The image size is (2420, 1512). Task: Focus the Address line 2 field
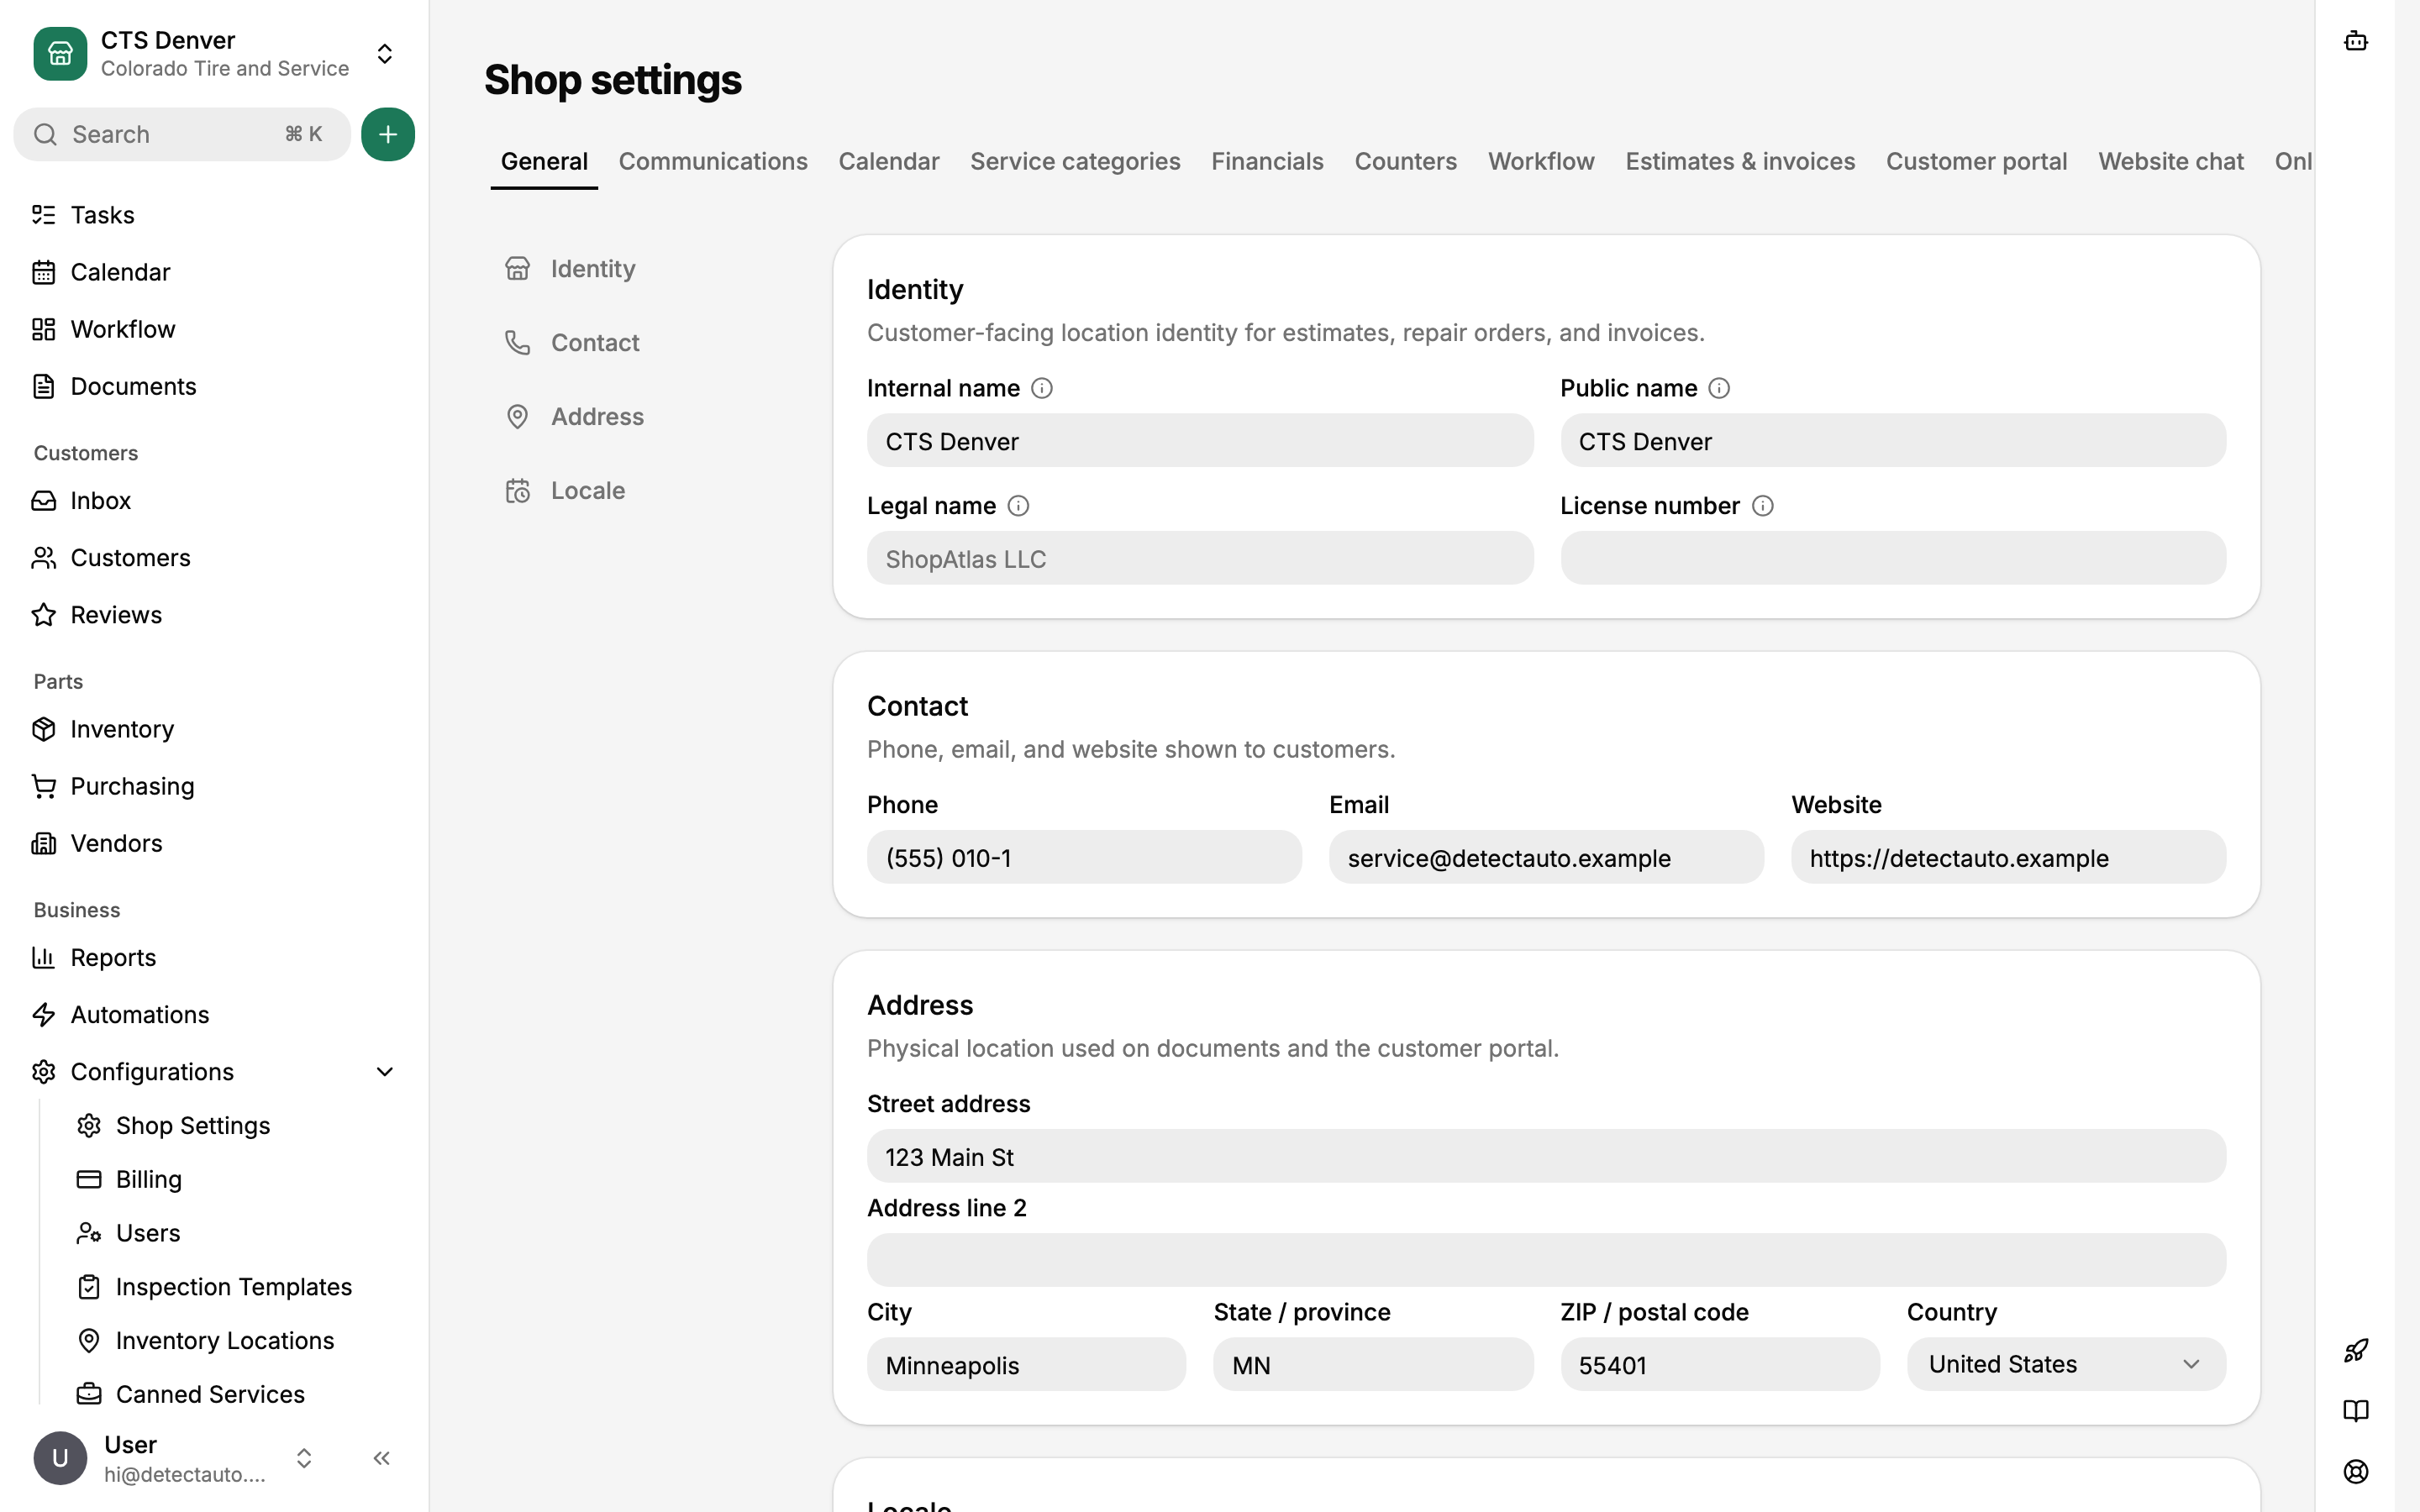coord(1546,1260)
